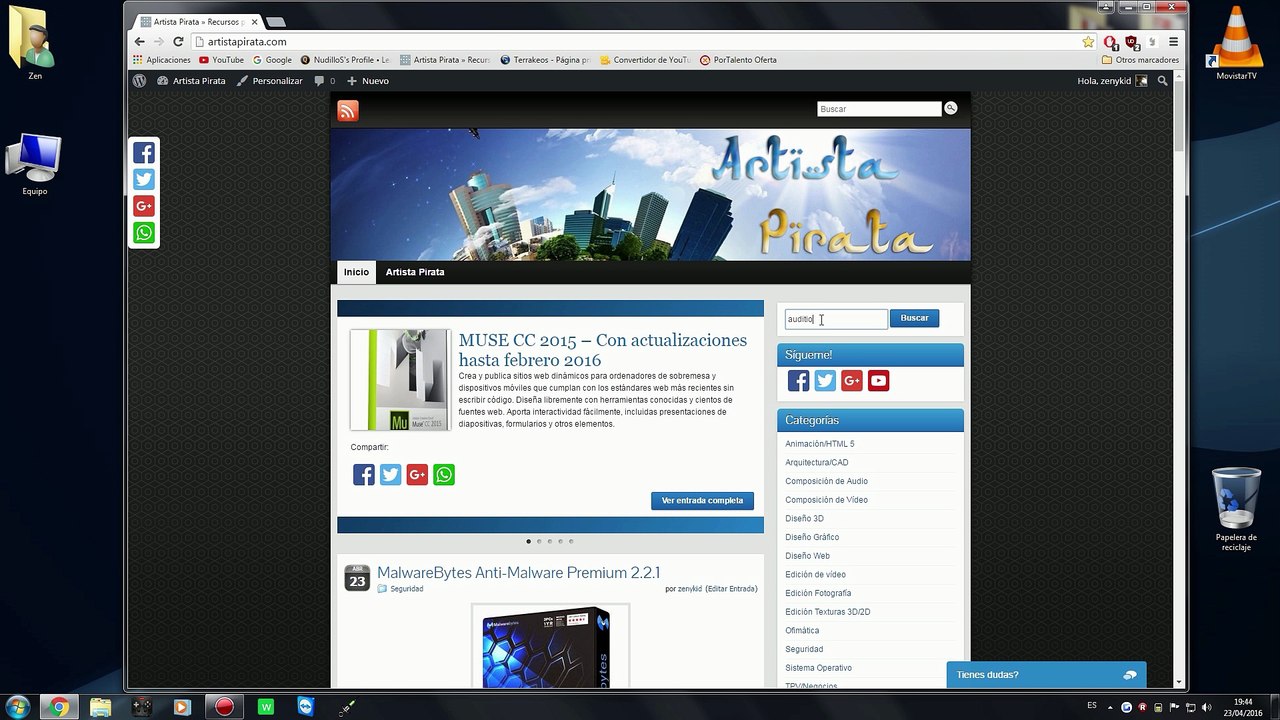Click the TeamViewer icon in the taskbar
The width and height of the screenshot is (1280, 720).
coord(306,707)
